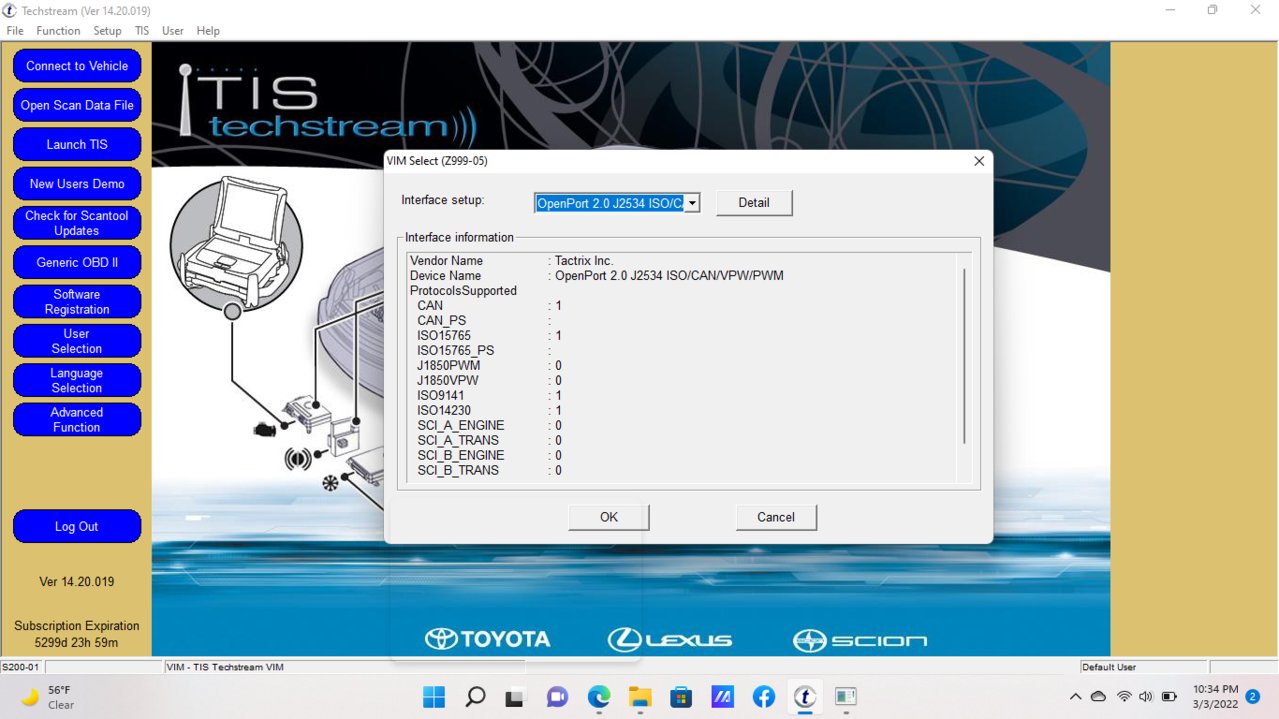Click the ISO14230 protocol row
The image size is (1279, 719).
tap(489, 411)
